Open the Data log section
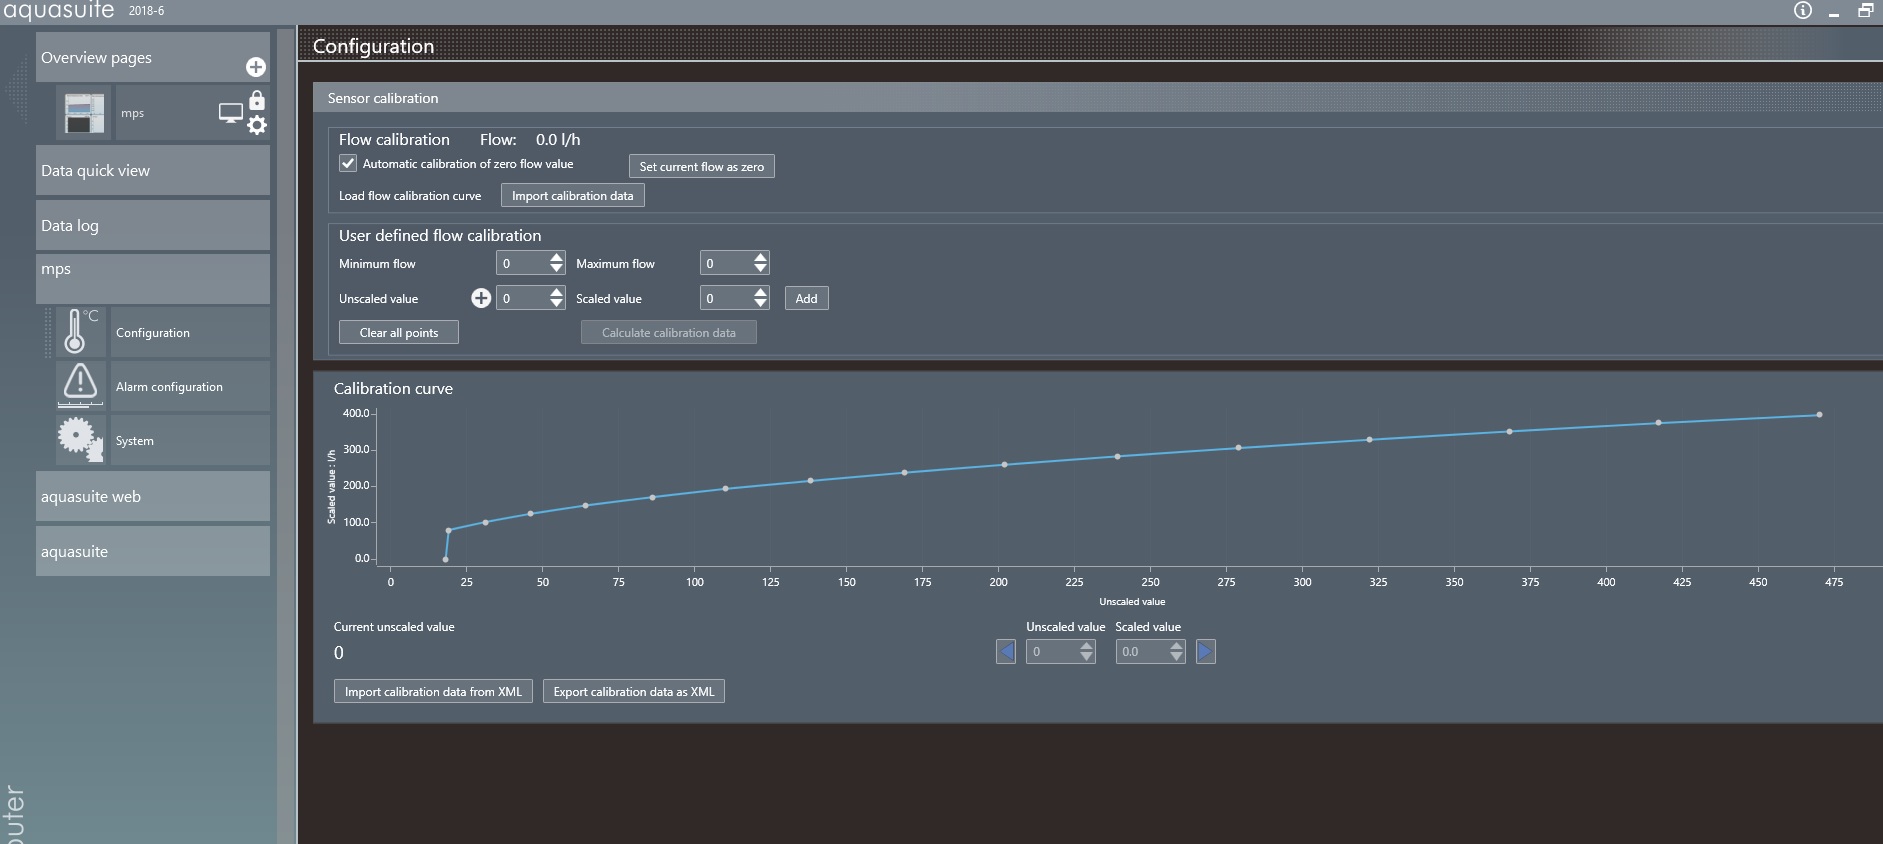Screen dimensions: 1883x844 tap(152, 226)
